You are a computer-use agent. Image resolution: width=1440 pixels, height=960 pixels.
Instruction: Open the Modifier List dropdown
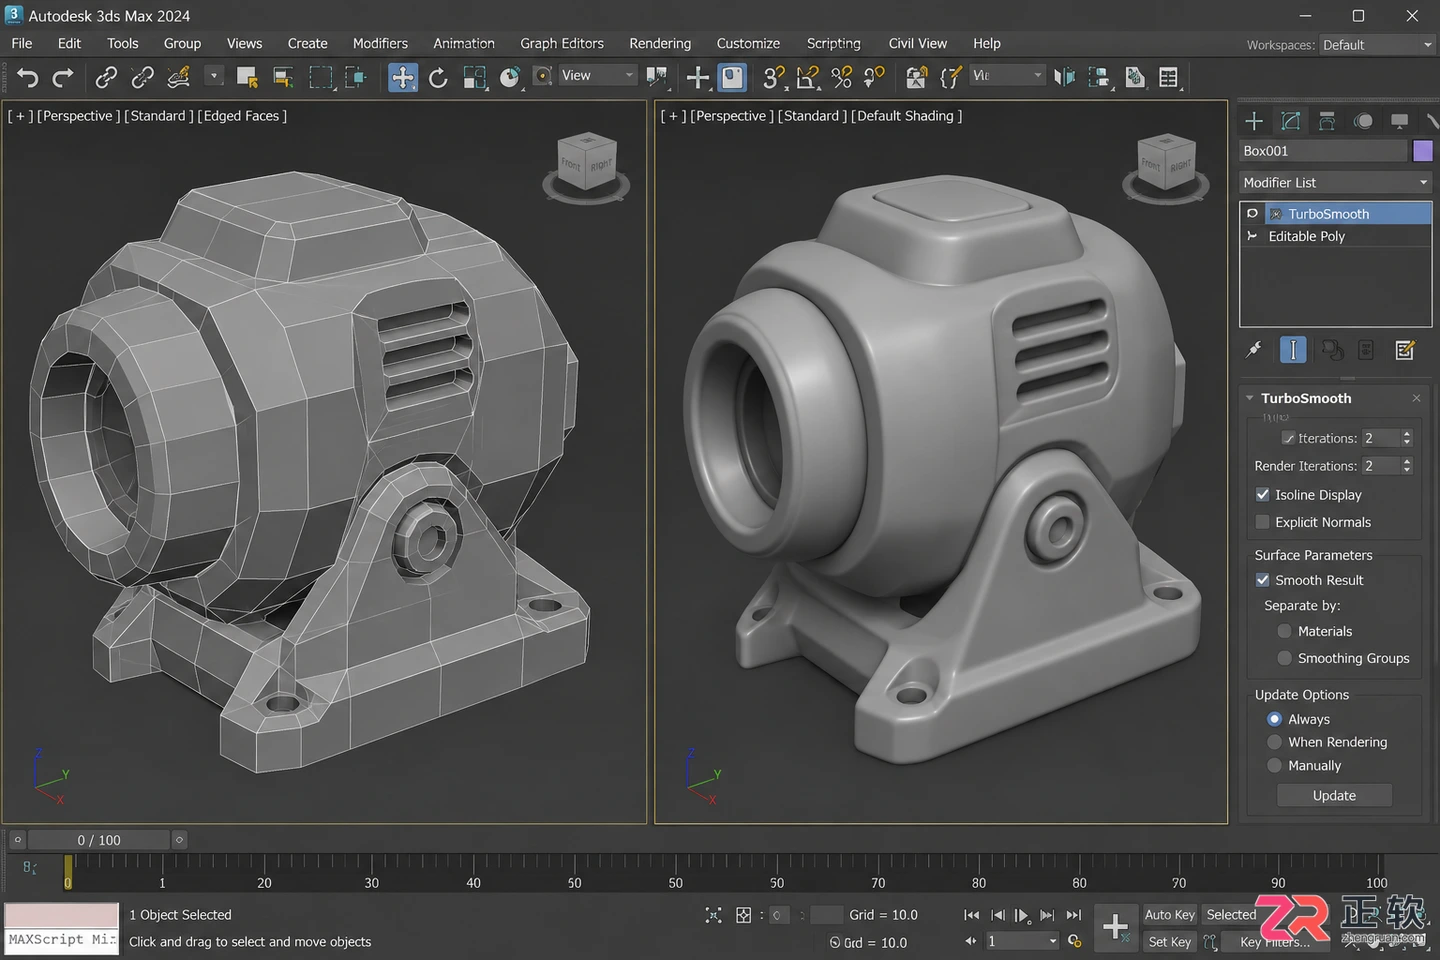pyautogui.click(x=1335, y=182)
